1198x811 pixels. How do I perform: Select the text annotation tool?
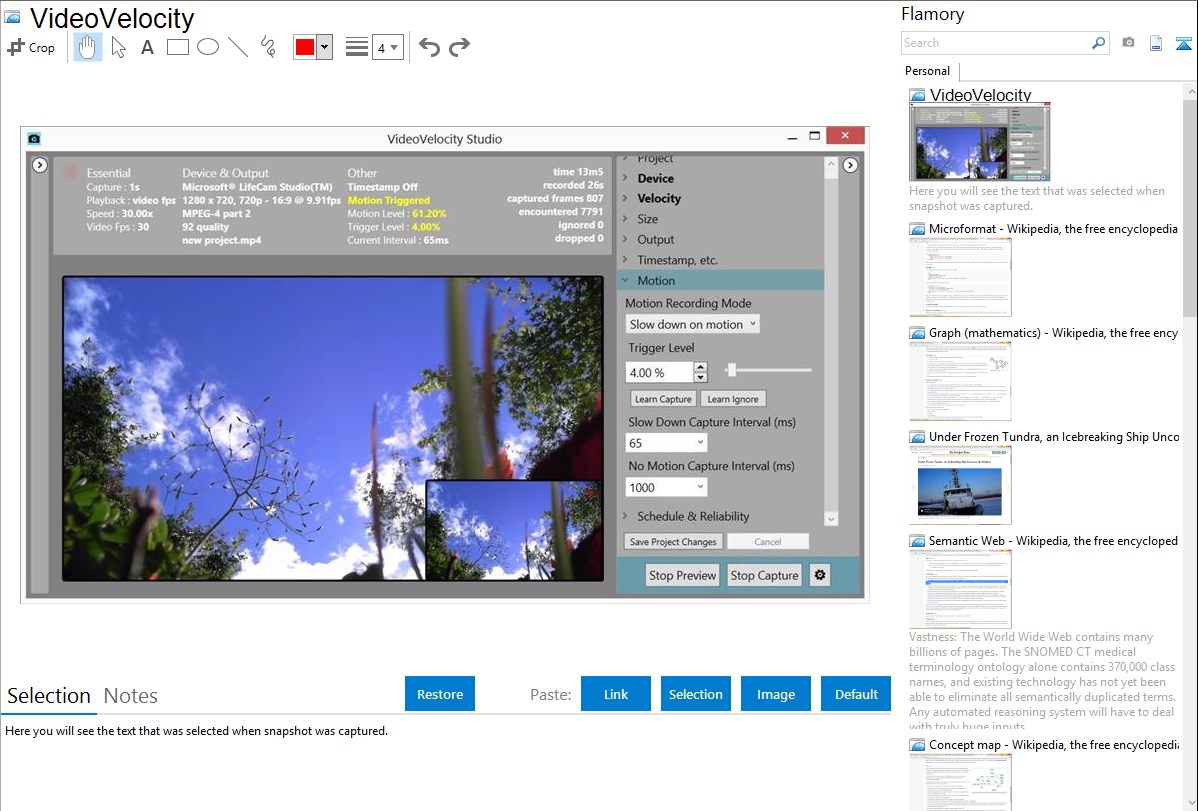coord(147,47)
